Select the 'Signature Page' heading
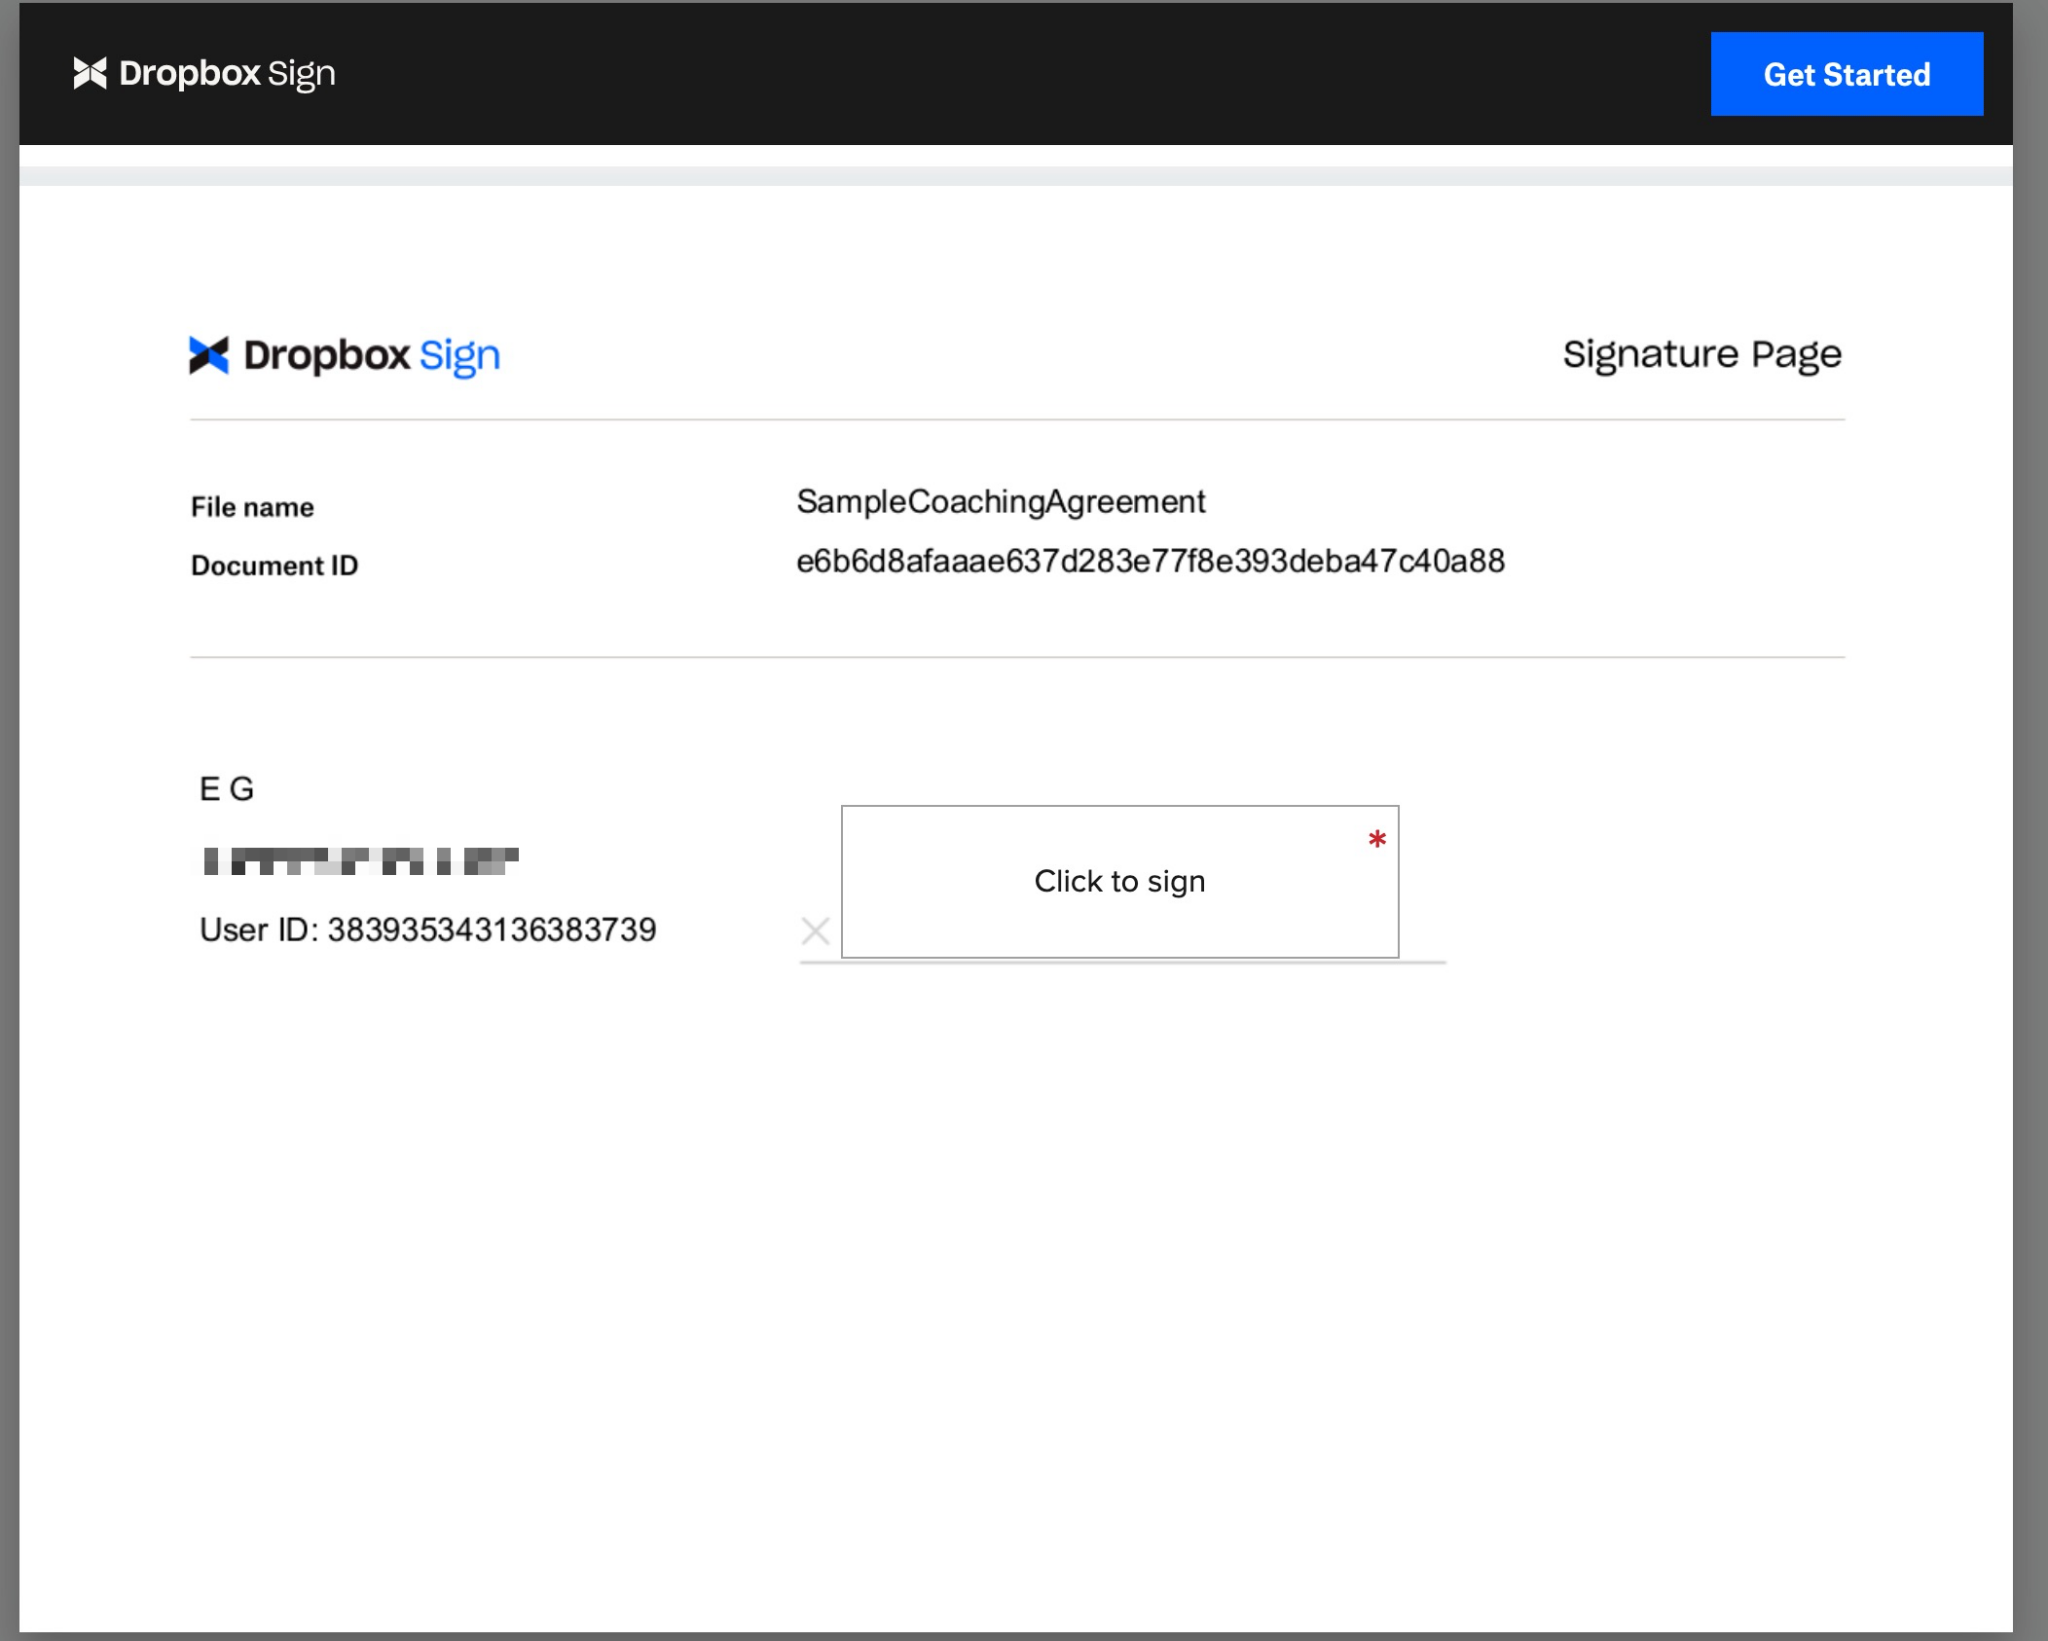 1702,353
